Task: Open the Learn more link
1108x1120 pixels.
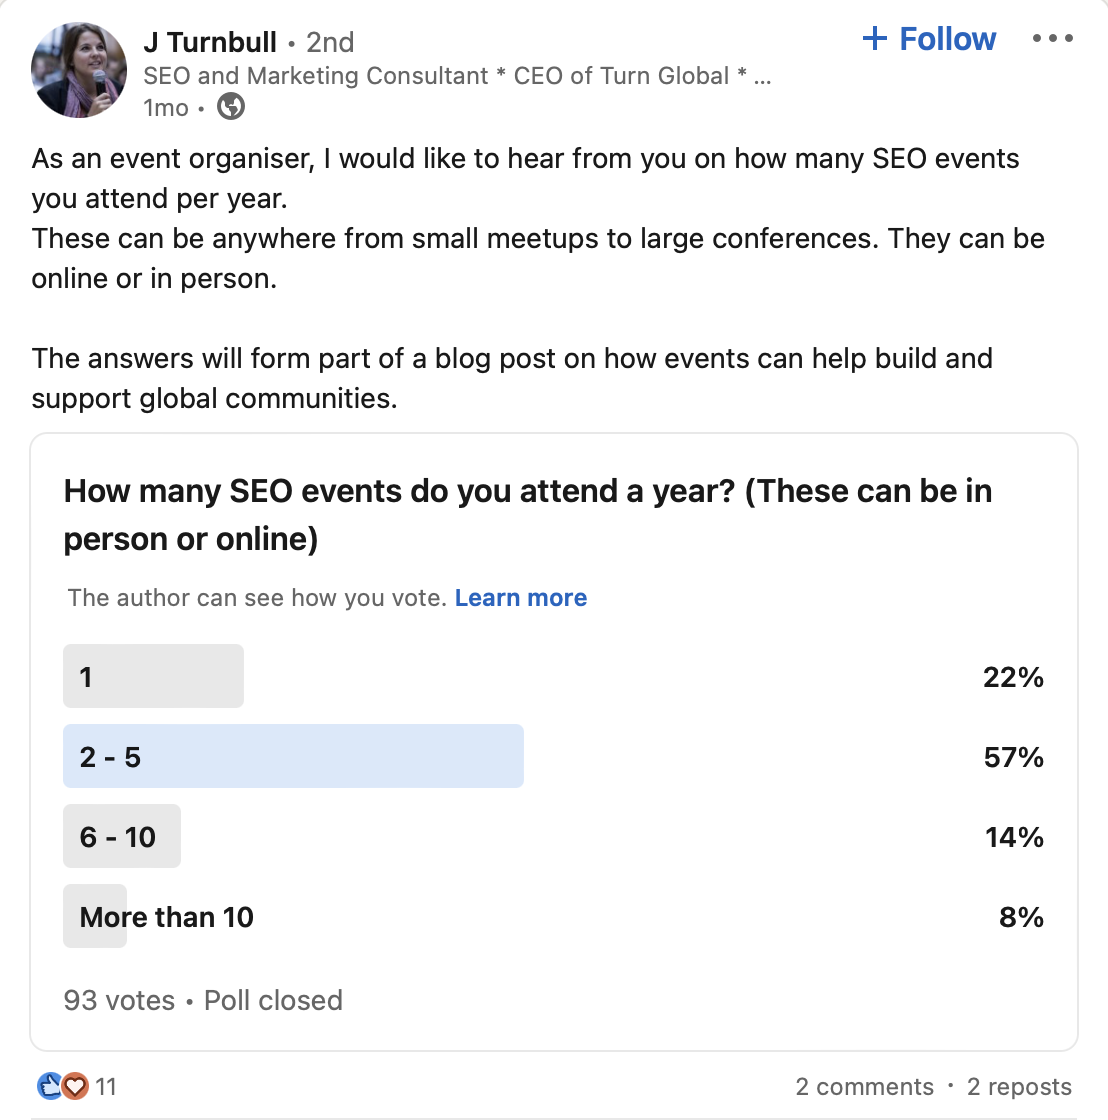Action: [521, 597]
